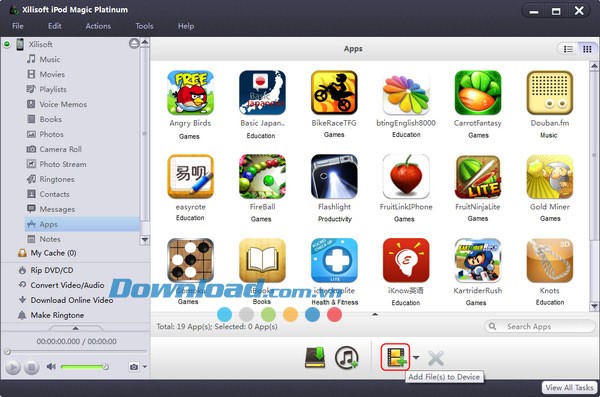Click View All Tasks button
Image resolution: width=600 pixels, height=397 pixels.
click(x=569, y=387)
